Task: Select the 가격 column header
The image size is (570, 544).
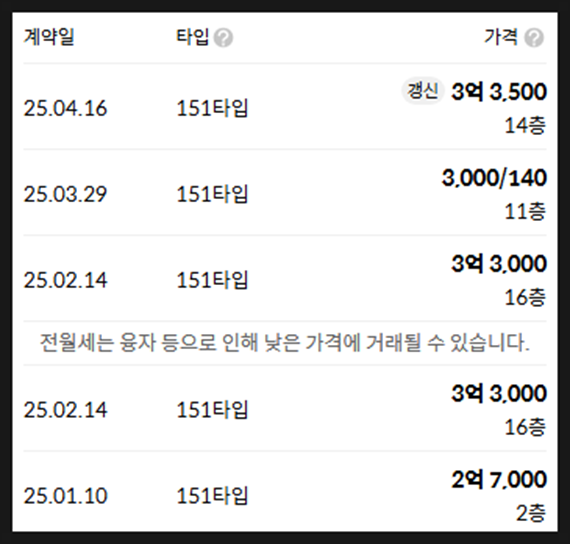Action: pyautogui.click(x=501, y=37)
